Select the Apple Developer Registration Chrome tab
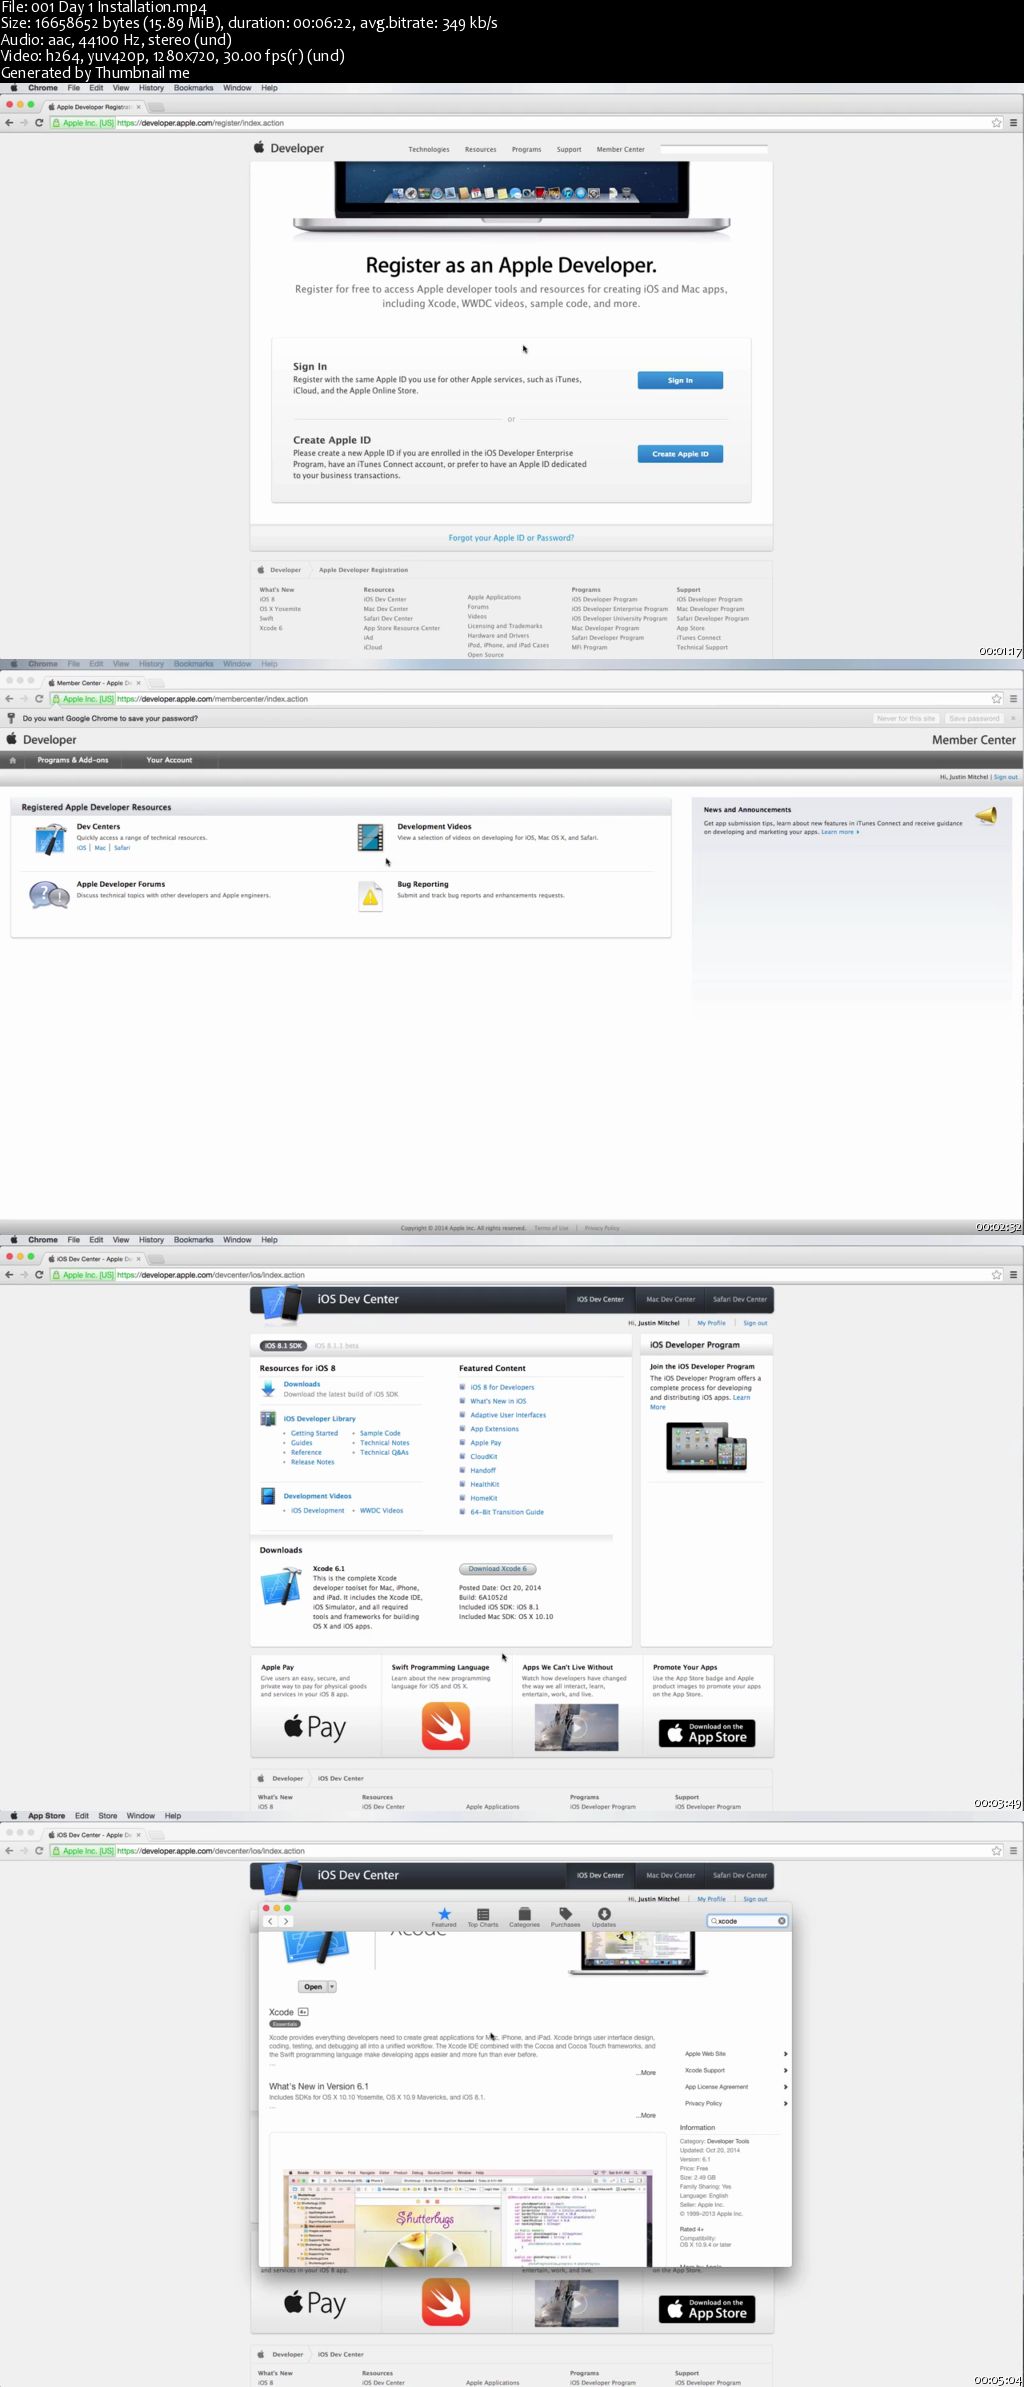Screen dimensions: 1024x2387 click(x=92, y=107)
